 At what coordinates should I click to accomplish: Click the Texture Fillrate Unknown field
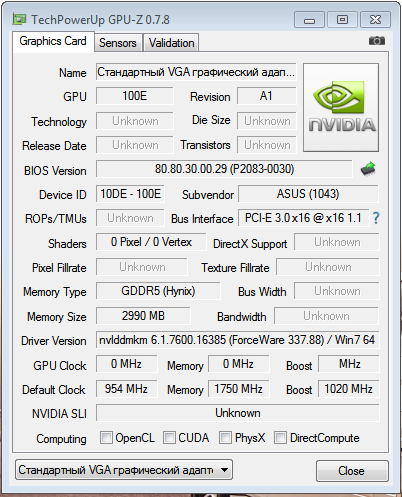point(328,267)
